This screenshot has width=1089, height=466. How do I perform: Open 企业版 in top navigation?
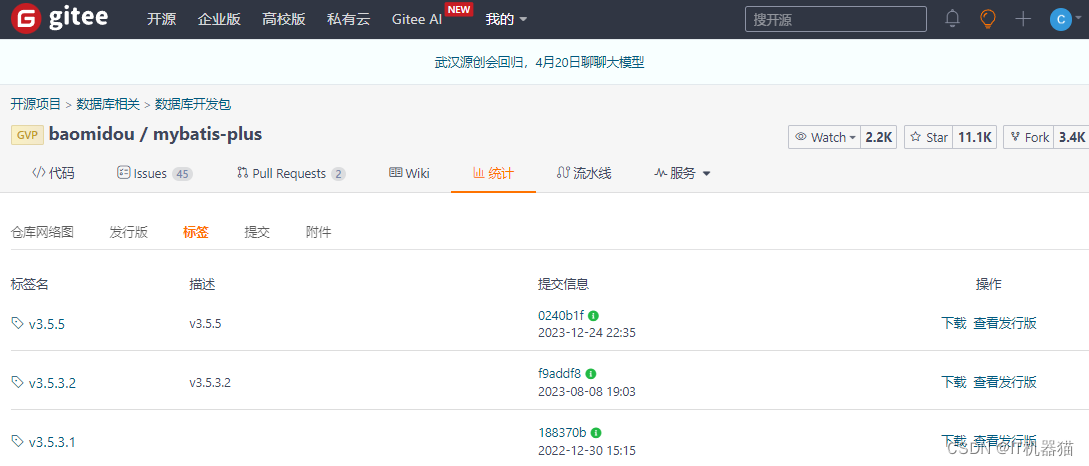(x=219, y=19)
